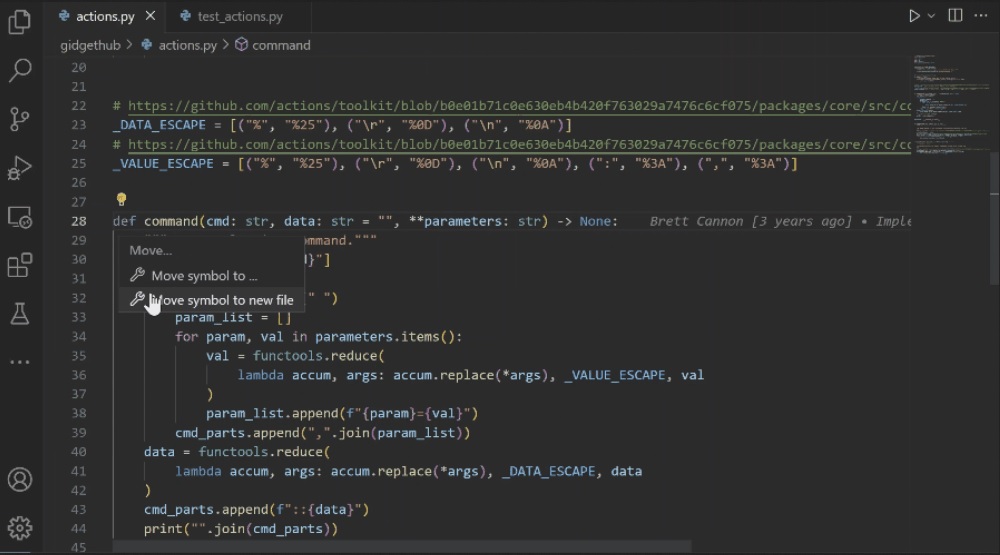Click the lightbulb code action icon
1000x555 pixels.
[x=121, y=200]
